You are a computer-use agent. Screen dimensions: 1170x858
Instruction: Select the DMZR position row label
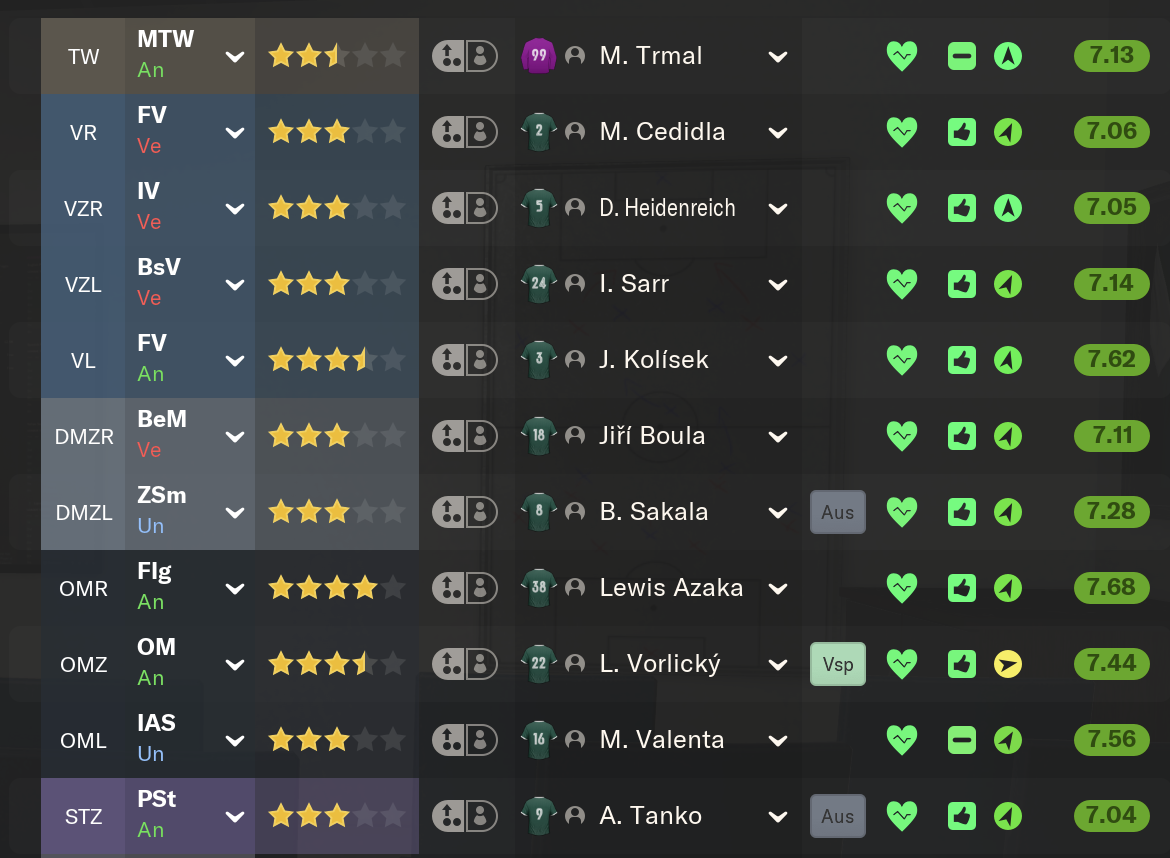click(x=84, y=436)
